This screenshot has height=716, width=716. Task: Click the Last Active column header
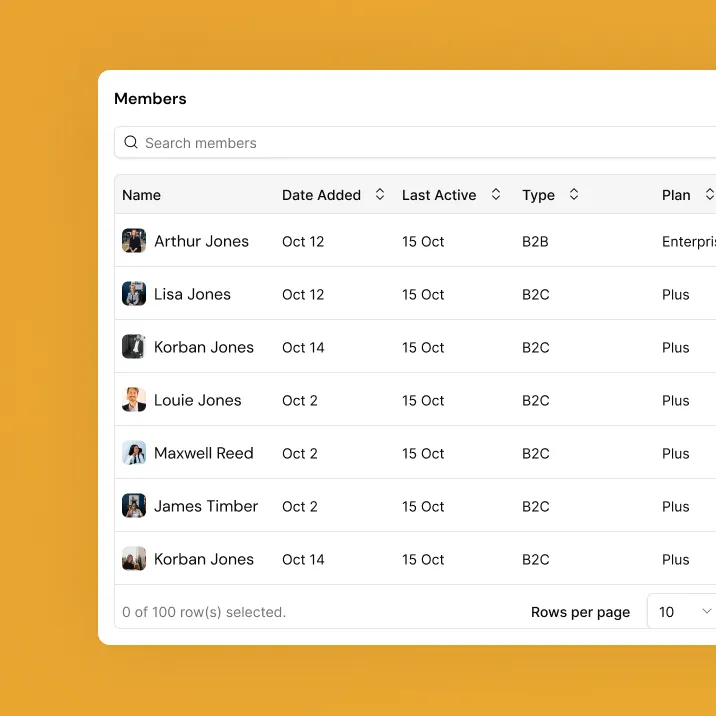click(439, 195)
